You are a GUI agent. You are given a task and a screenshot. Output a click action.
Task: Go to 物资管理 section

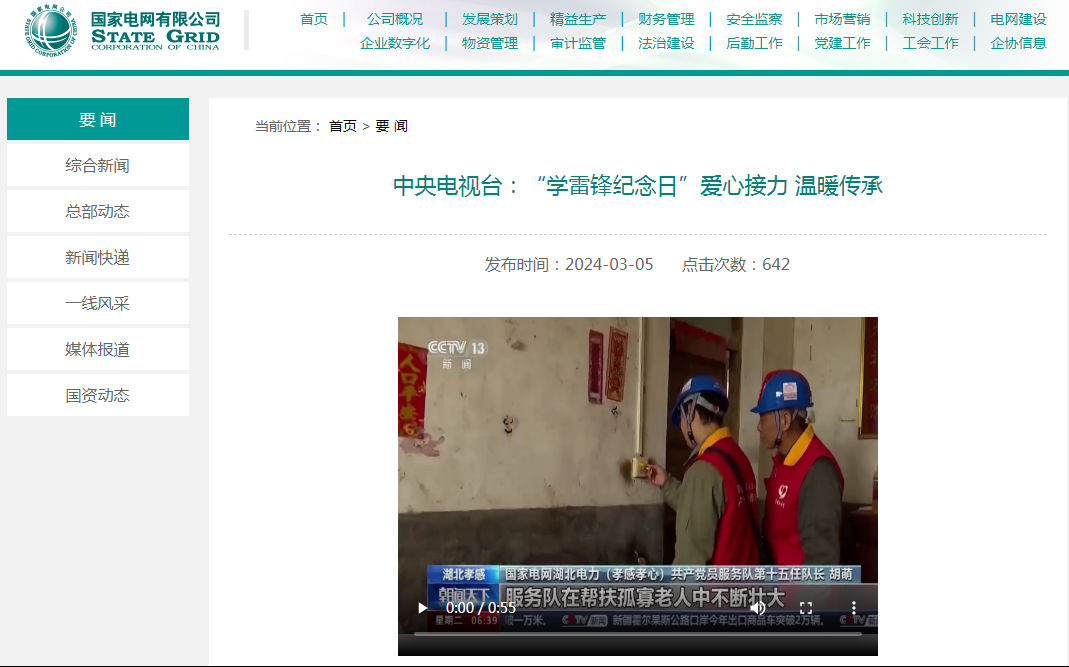(x=490, y=43)
